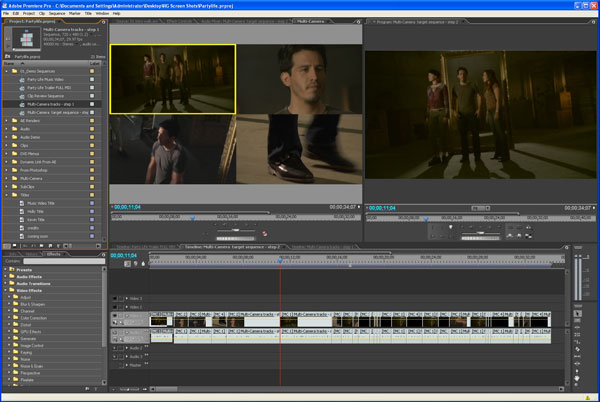600x402 pixels.
Task: Select the Ripple Edit tool
Action: [x=577, y=327]
